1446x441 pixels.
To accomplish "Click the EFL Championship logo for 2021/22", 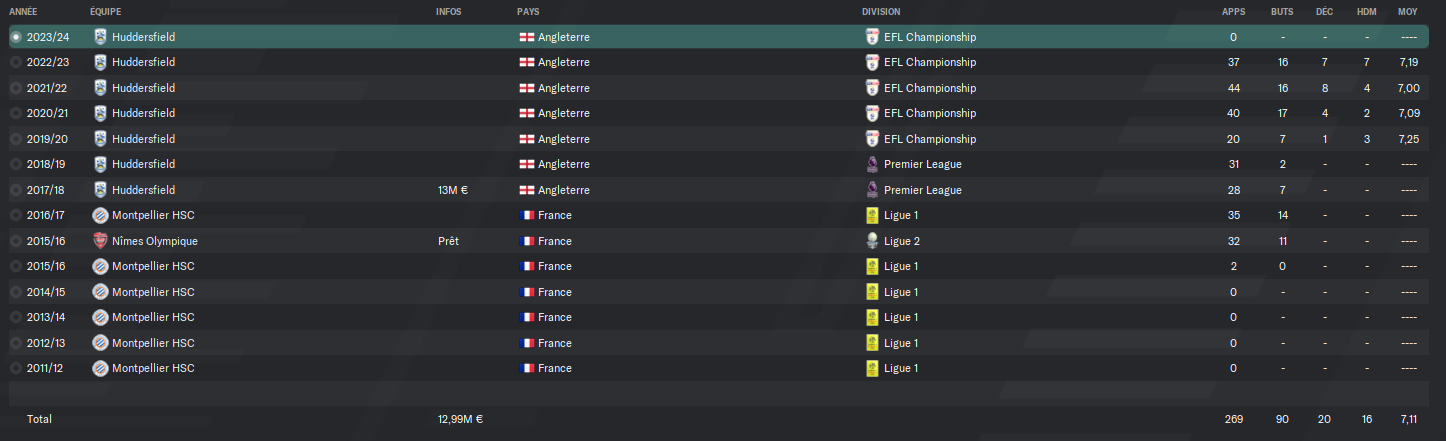I will [872, 88].
